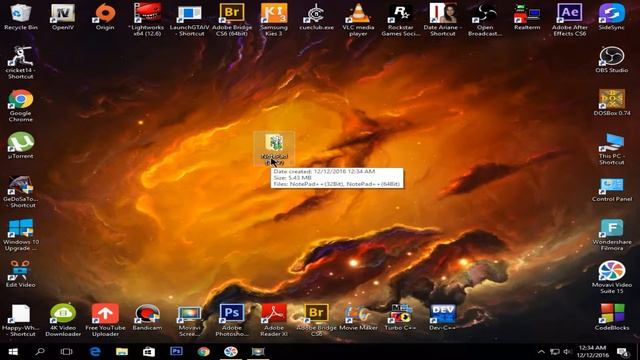This screenshot has width=640, height=360.
Task: Switch to Photoshop on the taskbar
Action: pyautogui.click(x=176, y=351)
